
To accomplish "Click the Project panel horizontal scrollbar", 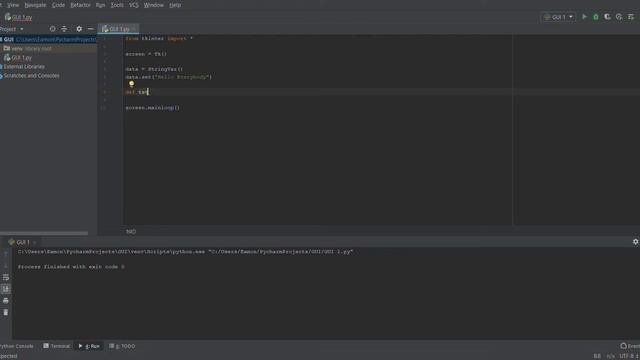I will click(44, 233).
